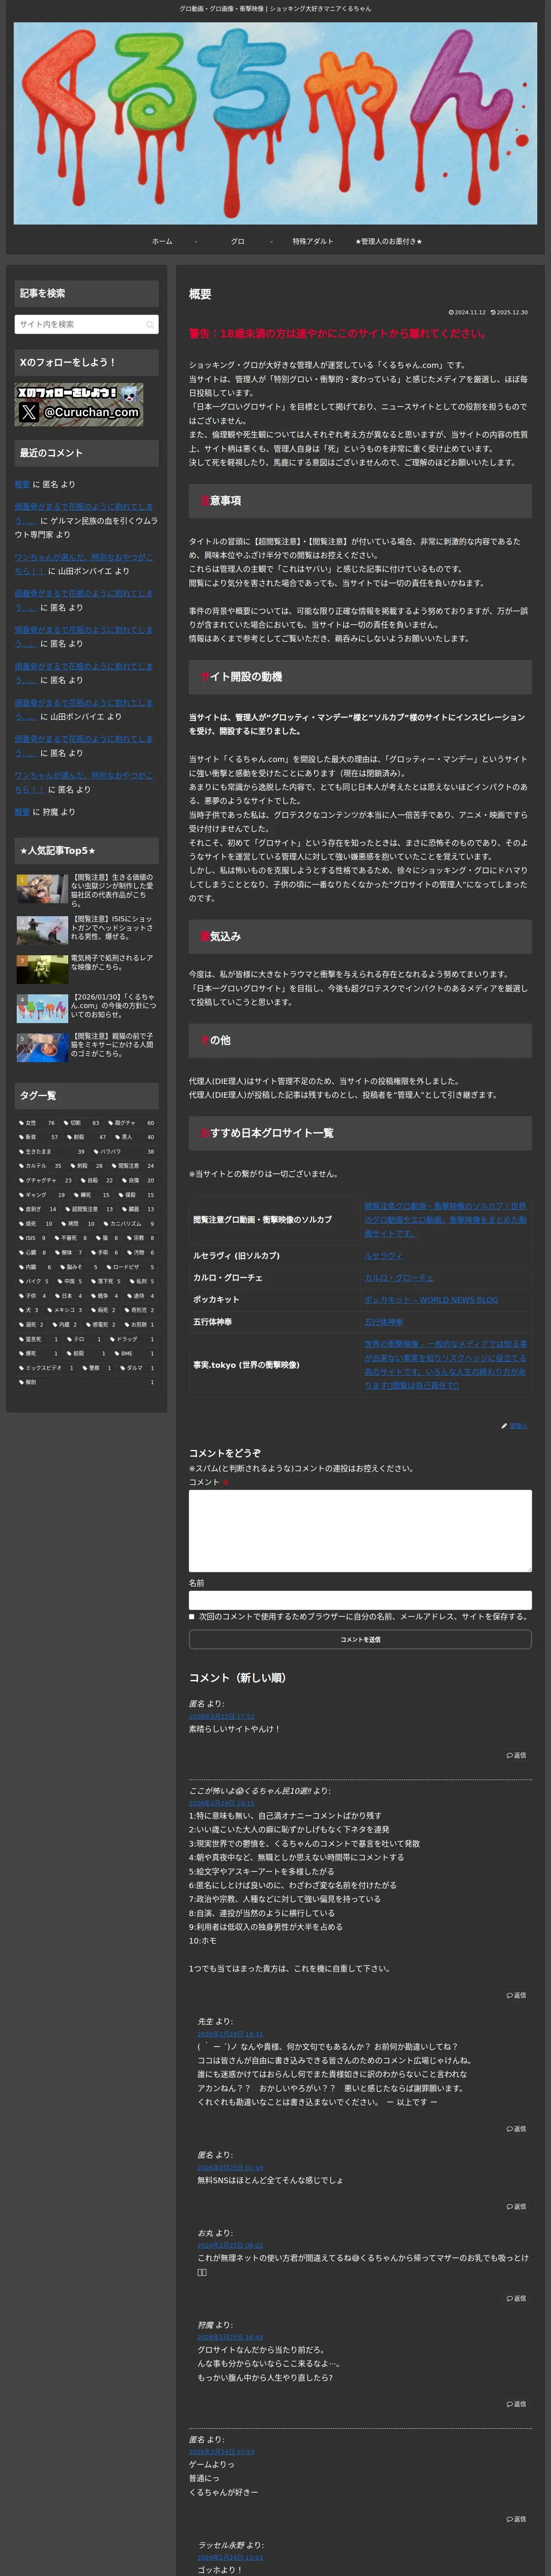This screenshot has height=2576, width=551.
Task: Open the X @Curuchan_com follow banner
Action: [79, 405]
